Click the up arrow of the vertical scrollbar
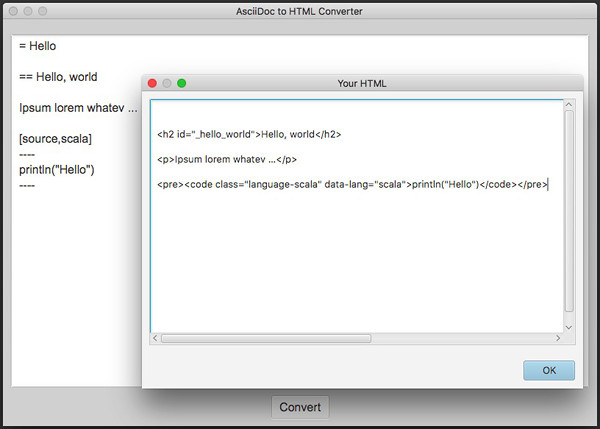Screen dimensions: 600x429 [x=569, y=104]
